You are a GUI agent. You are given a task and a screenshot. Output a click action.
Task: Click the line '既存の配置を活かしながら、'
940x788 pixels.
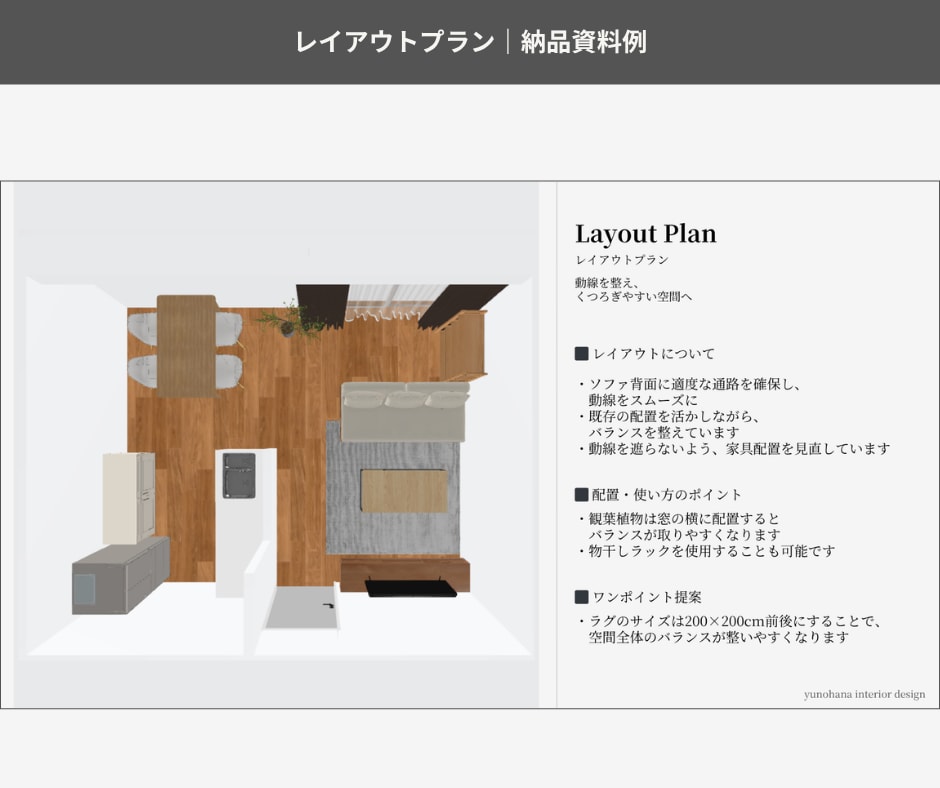pos(674,417)
